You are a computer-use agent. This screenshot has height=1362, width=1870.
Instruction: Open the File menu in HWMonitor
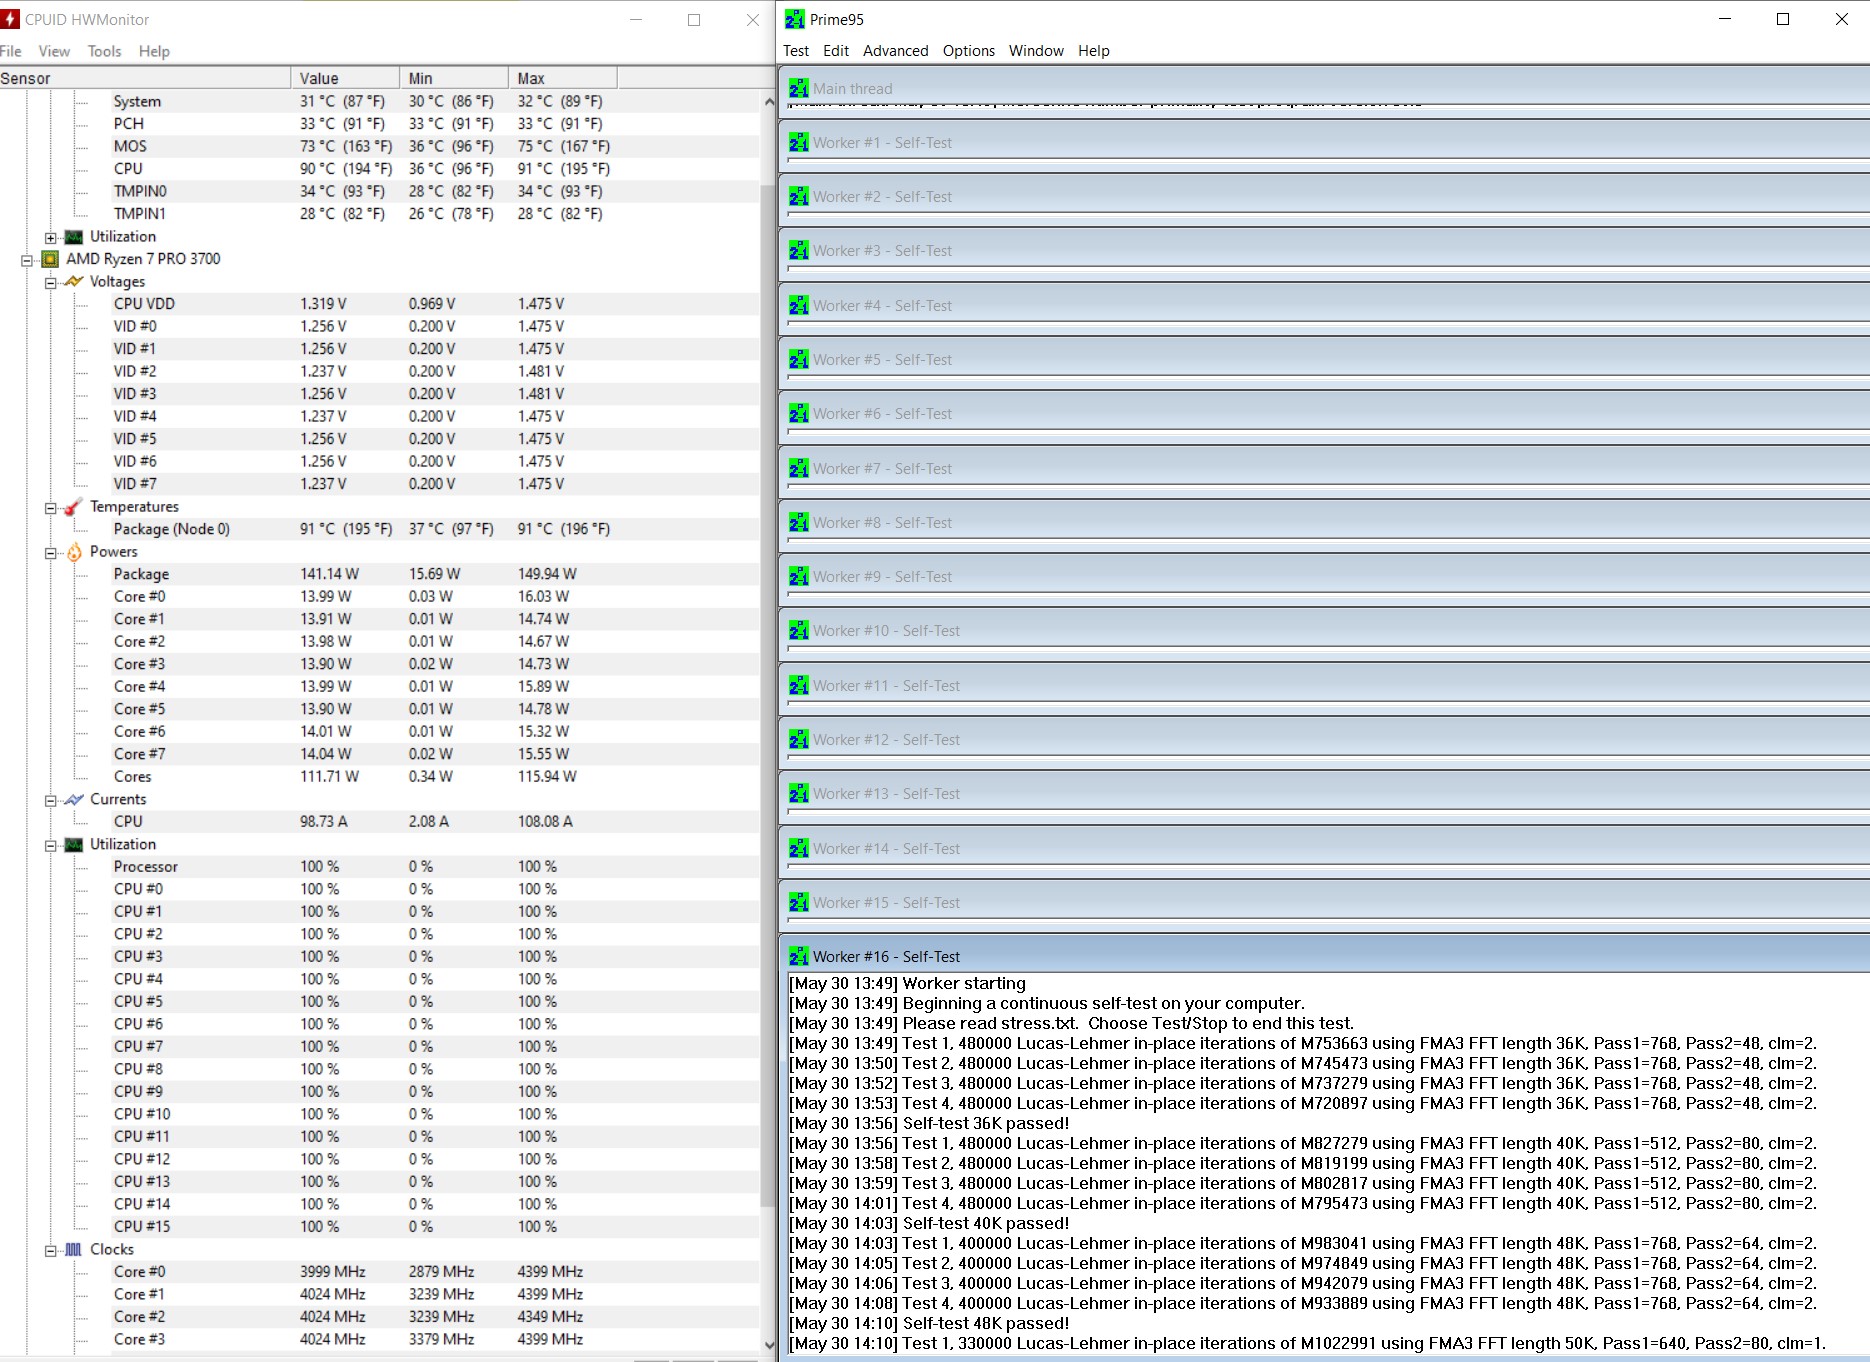[11, 51]
